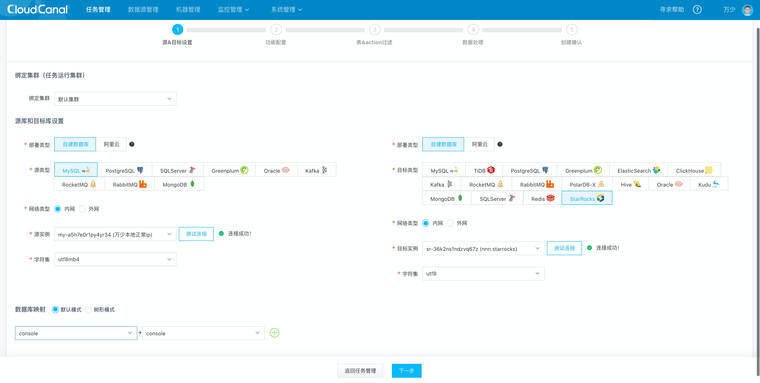
Task: Select Hive as target type
Action: point(631,184)
